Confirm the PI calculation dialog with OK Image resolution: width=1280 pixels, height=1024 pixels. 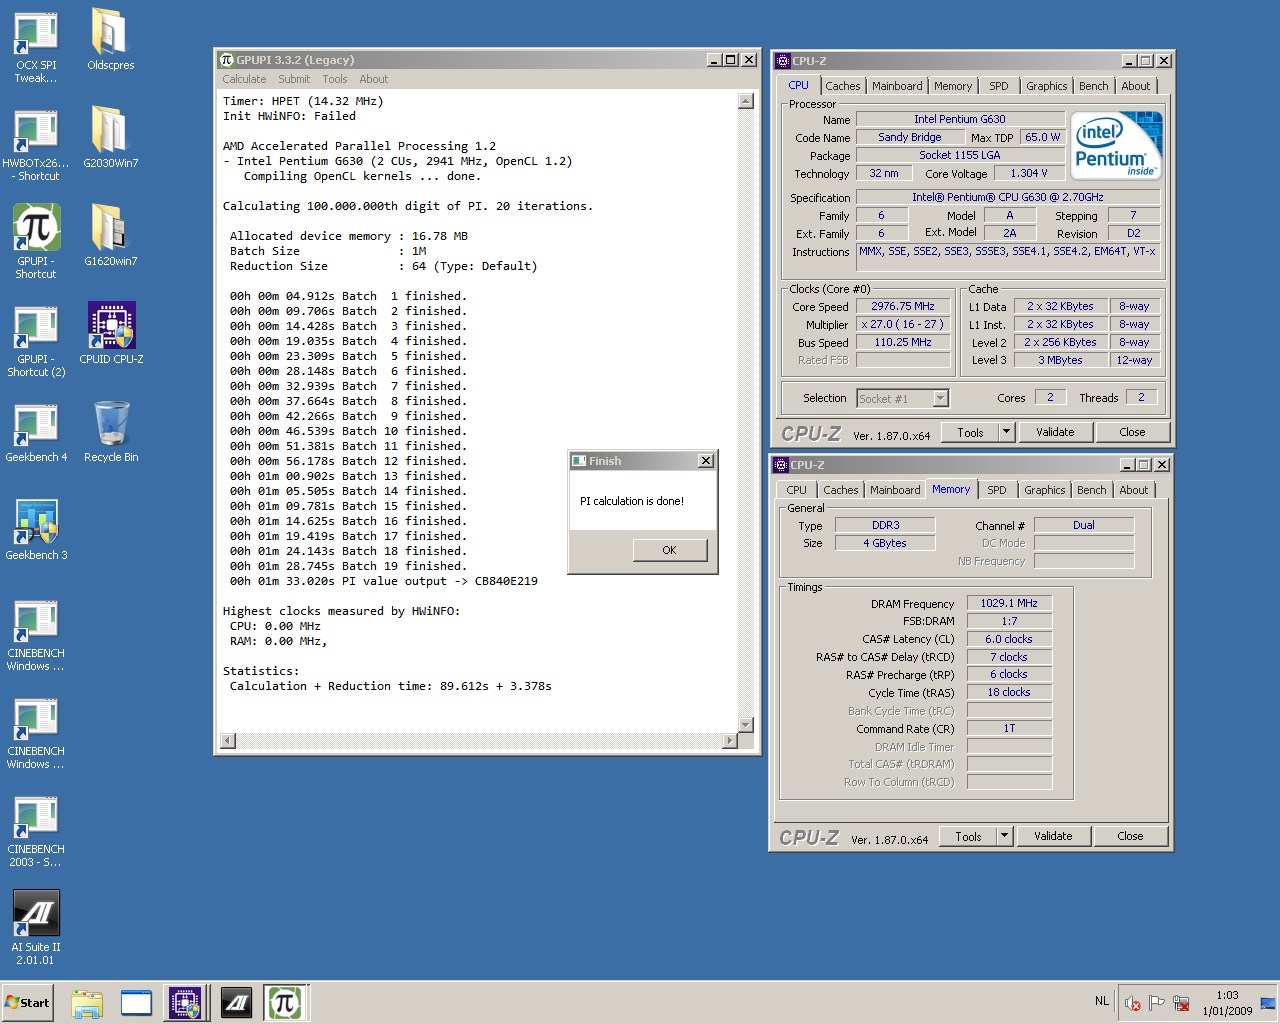coord(669,550)
